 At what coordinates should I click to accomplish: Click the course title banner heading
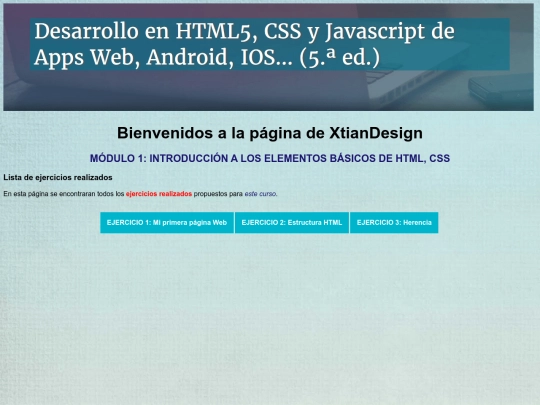(x=269, y=44)
